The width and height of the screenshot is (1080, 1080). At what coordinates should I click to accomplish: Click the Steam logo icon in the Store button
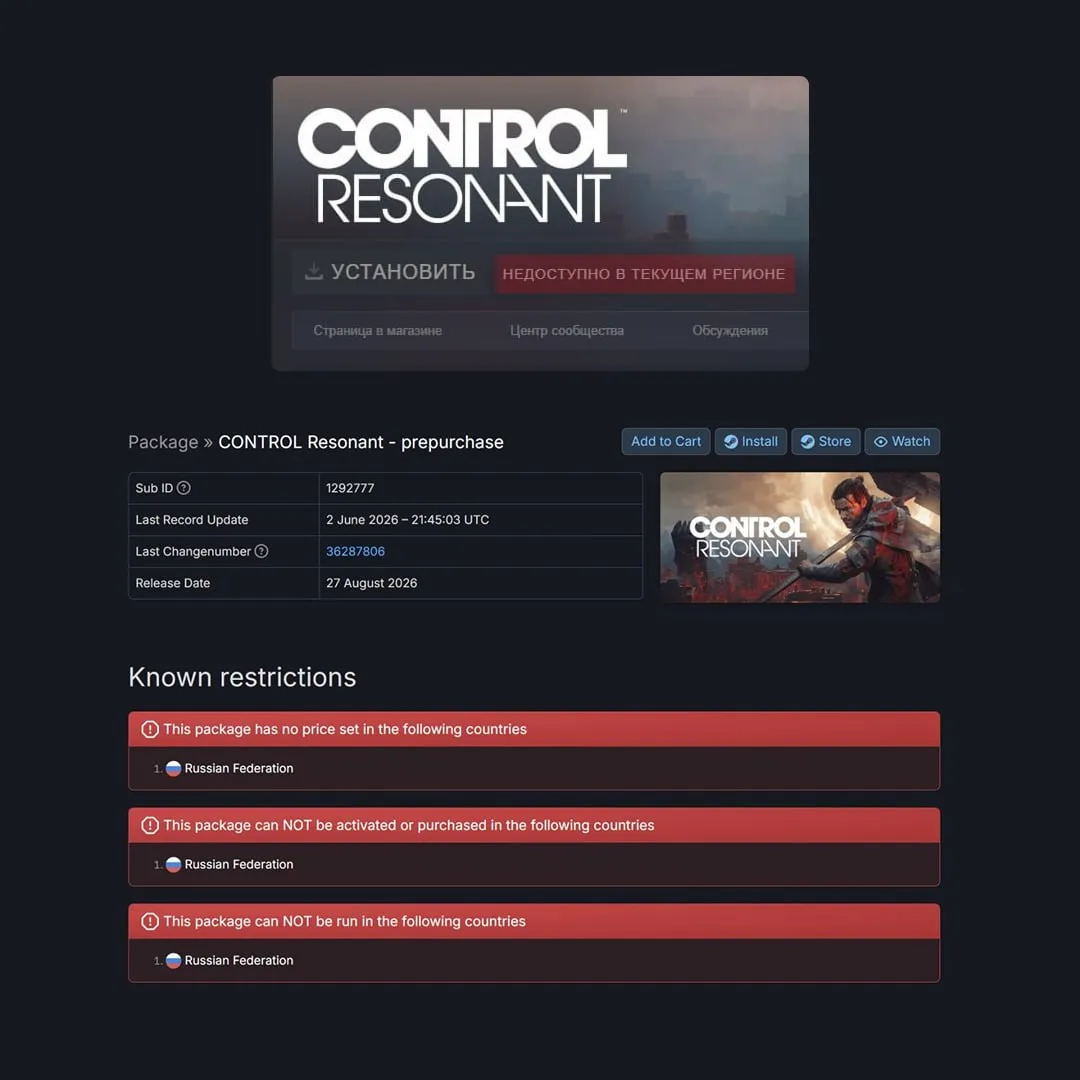(x=807, y=442)
